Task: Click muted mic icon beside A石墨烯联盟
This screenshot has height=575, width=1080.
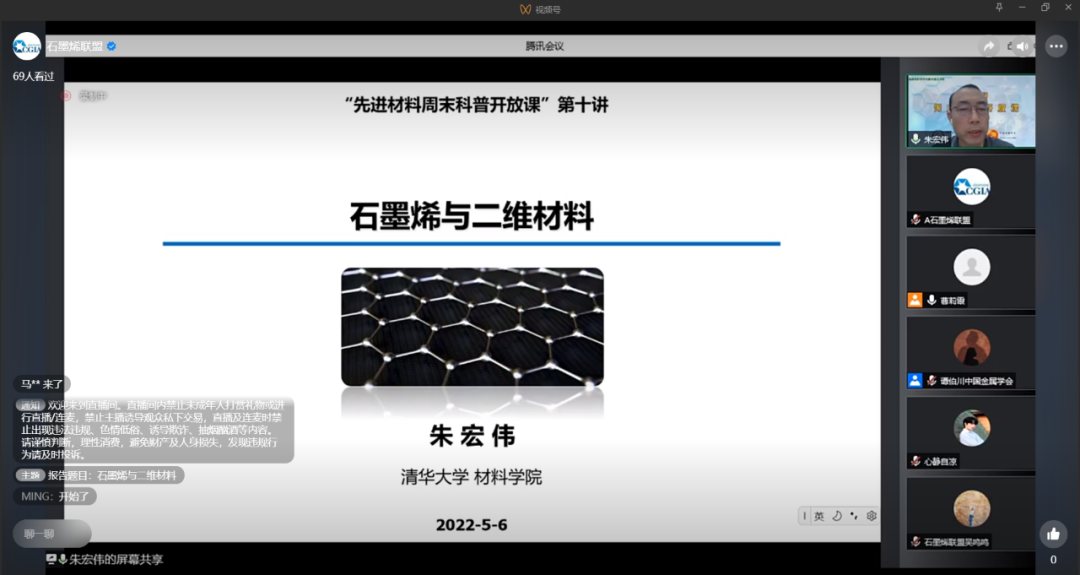Action: click(915, 220)
